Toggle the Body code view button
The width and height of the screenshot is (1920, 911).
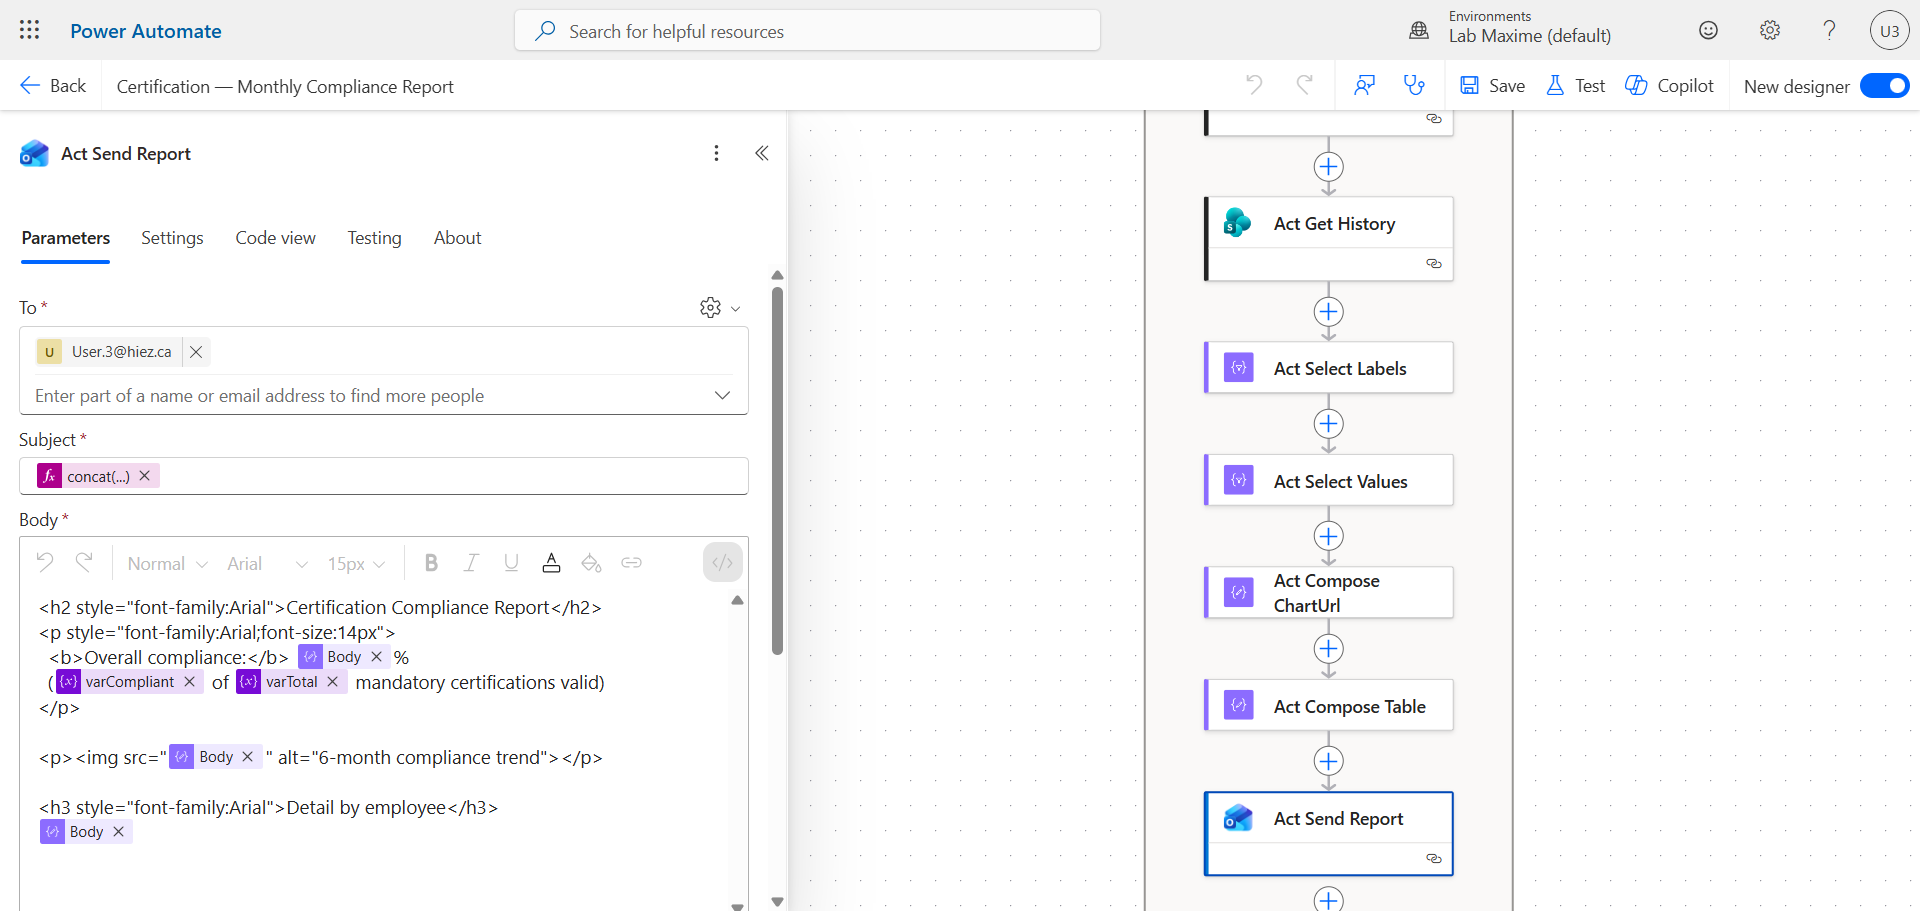coord(723,562)
